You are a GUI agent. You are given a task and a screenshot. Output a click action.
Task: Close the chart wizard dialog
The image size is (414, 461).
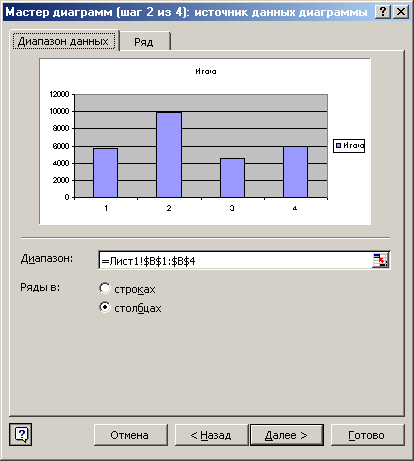pos(401,12)
